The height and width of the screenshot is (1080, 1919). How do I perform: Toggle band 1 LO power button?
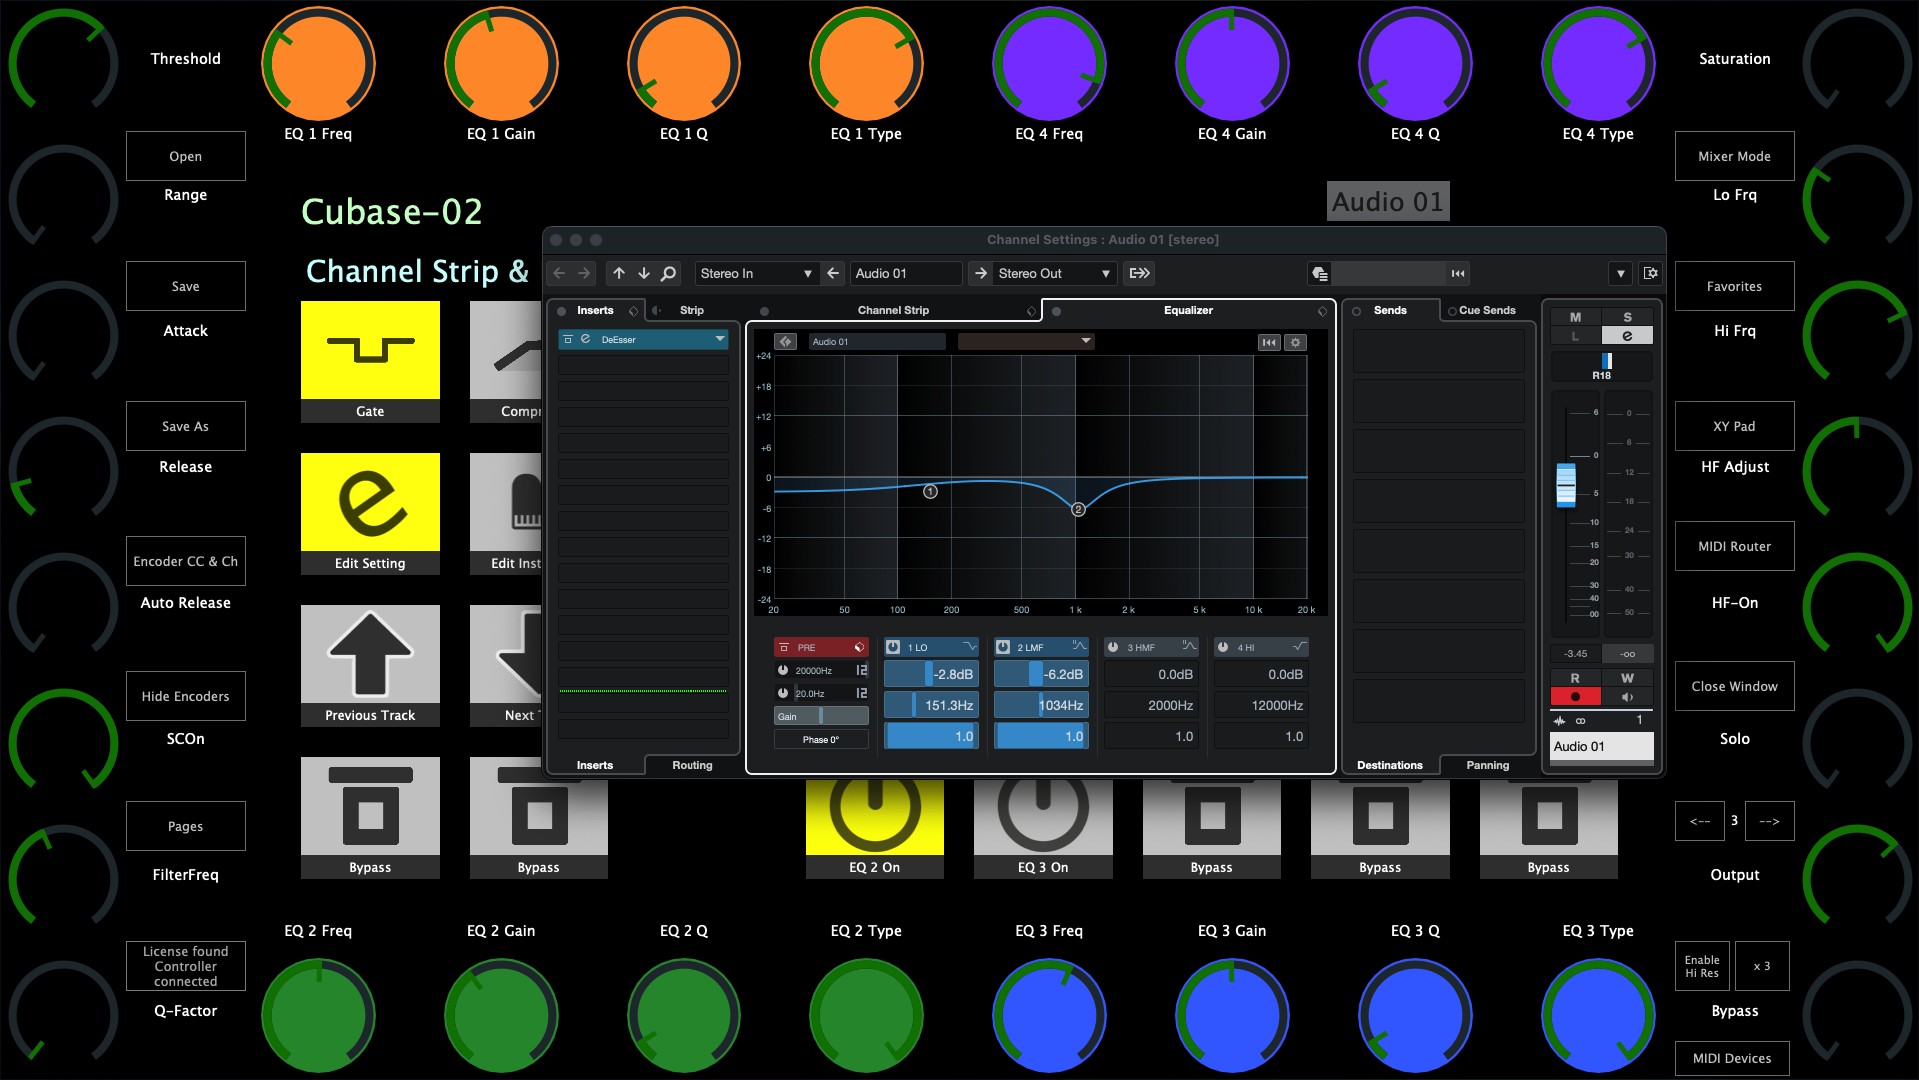click(893, 647)
